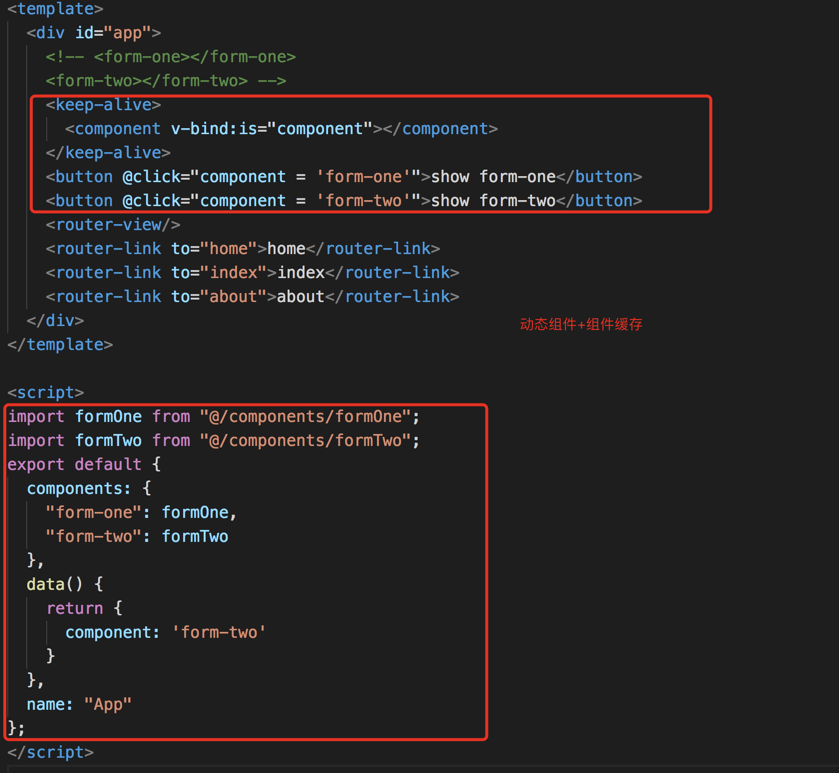The width and height of the screenshot is (839, 773).
Task: Click the 'return {' line
Action: 84,608
